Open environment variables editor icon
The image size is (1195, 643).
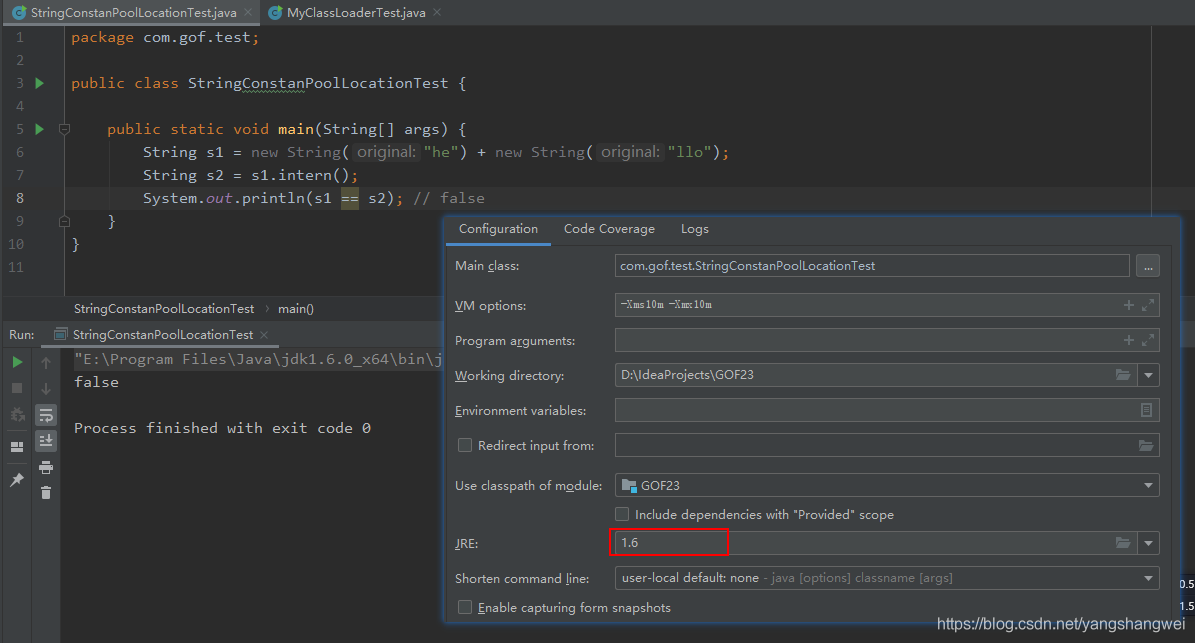coord(1146,410)
